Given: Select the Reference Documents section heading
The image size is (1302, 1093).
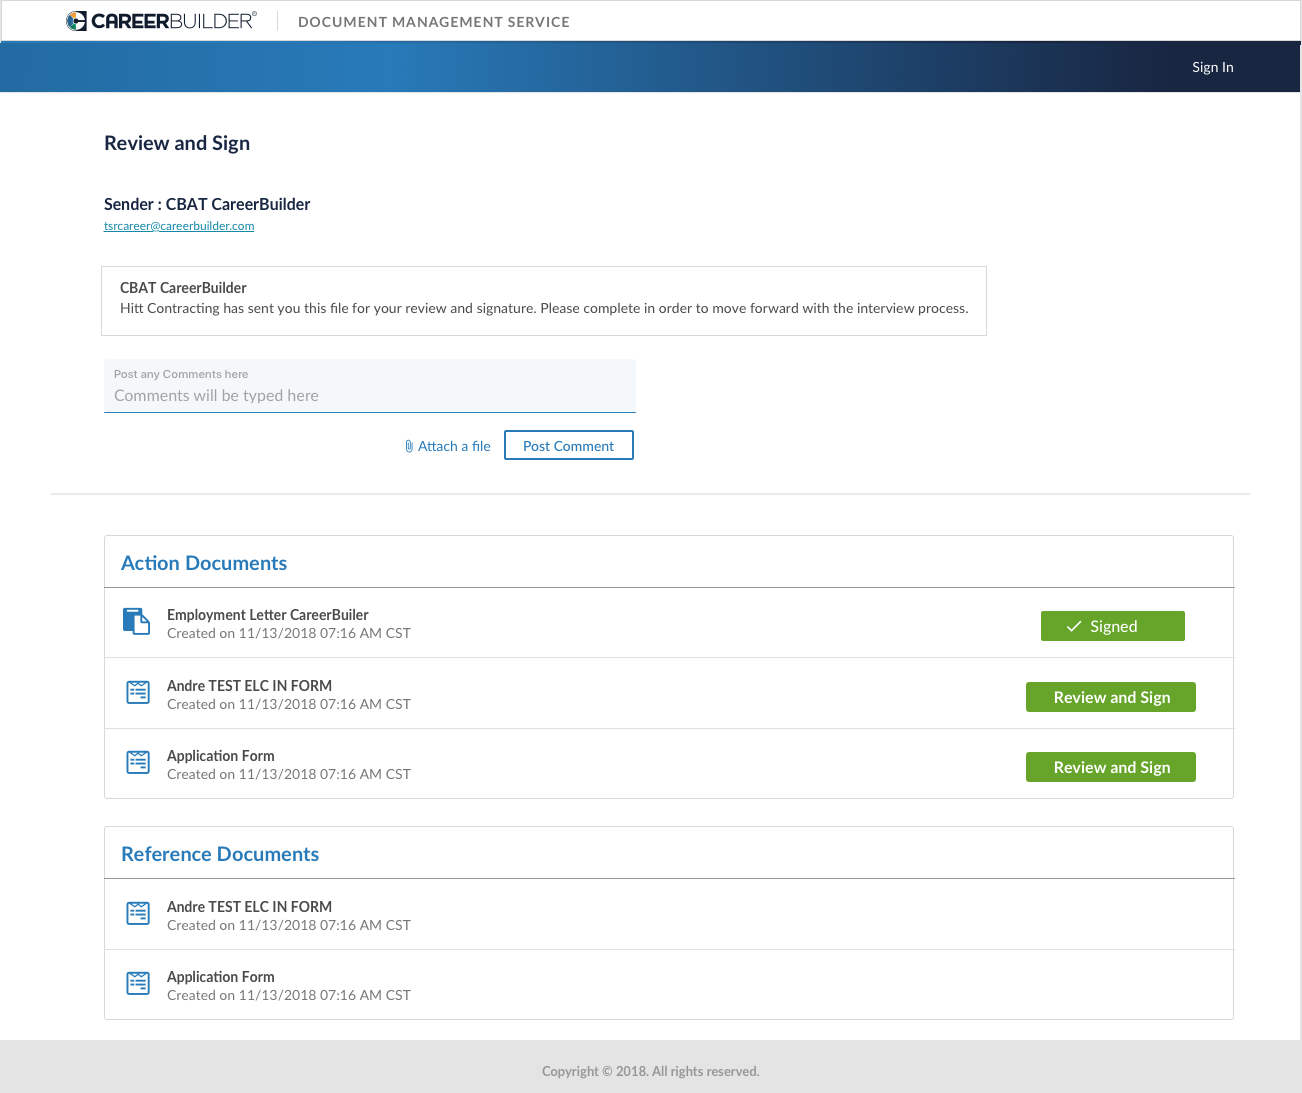Looking at the screenshot, I should tap(220, 853).
